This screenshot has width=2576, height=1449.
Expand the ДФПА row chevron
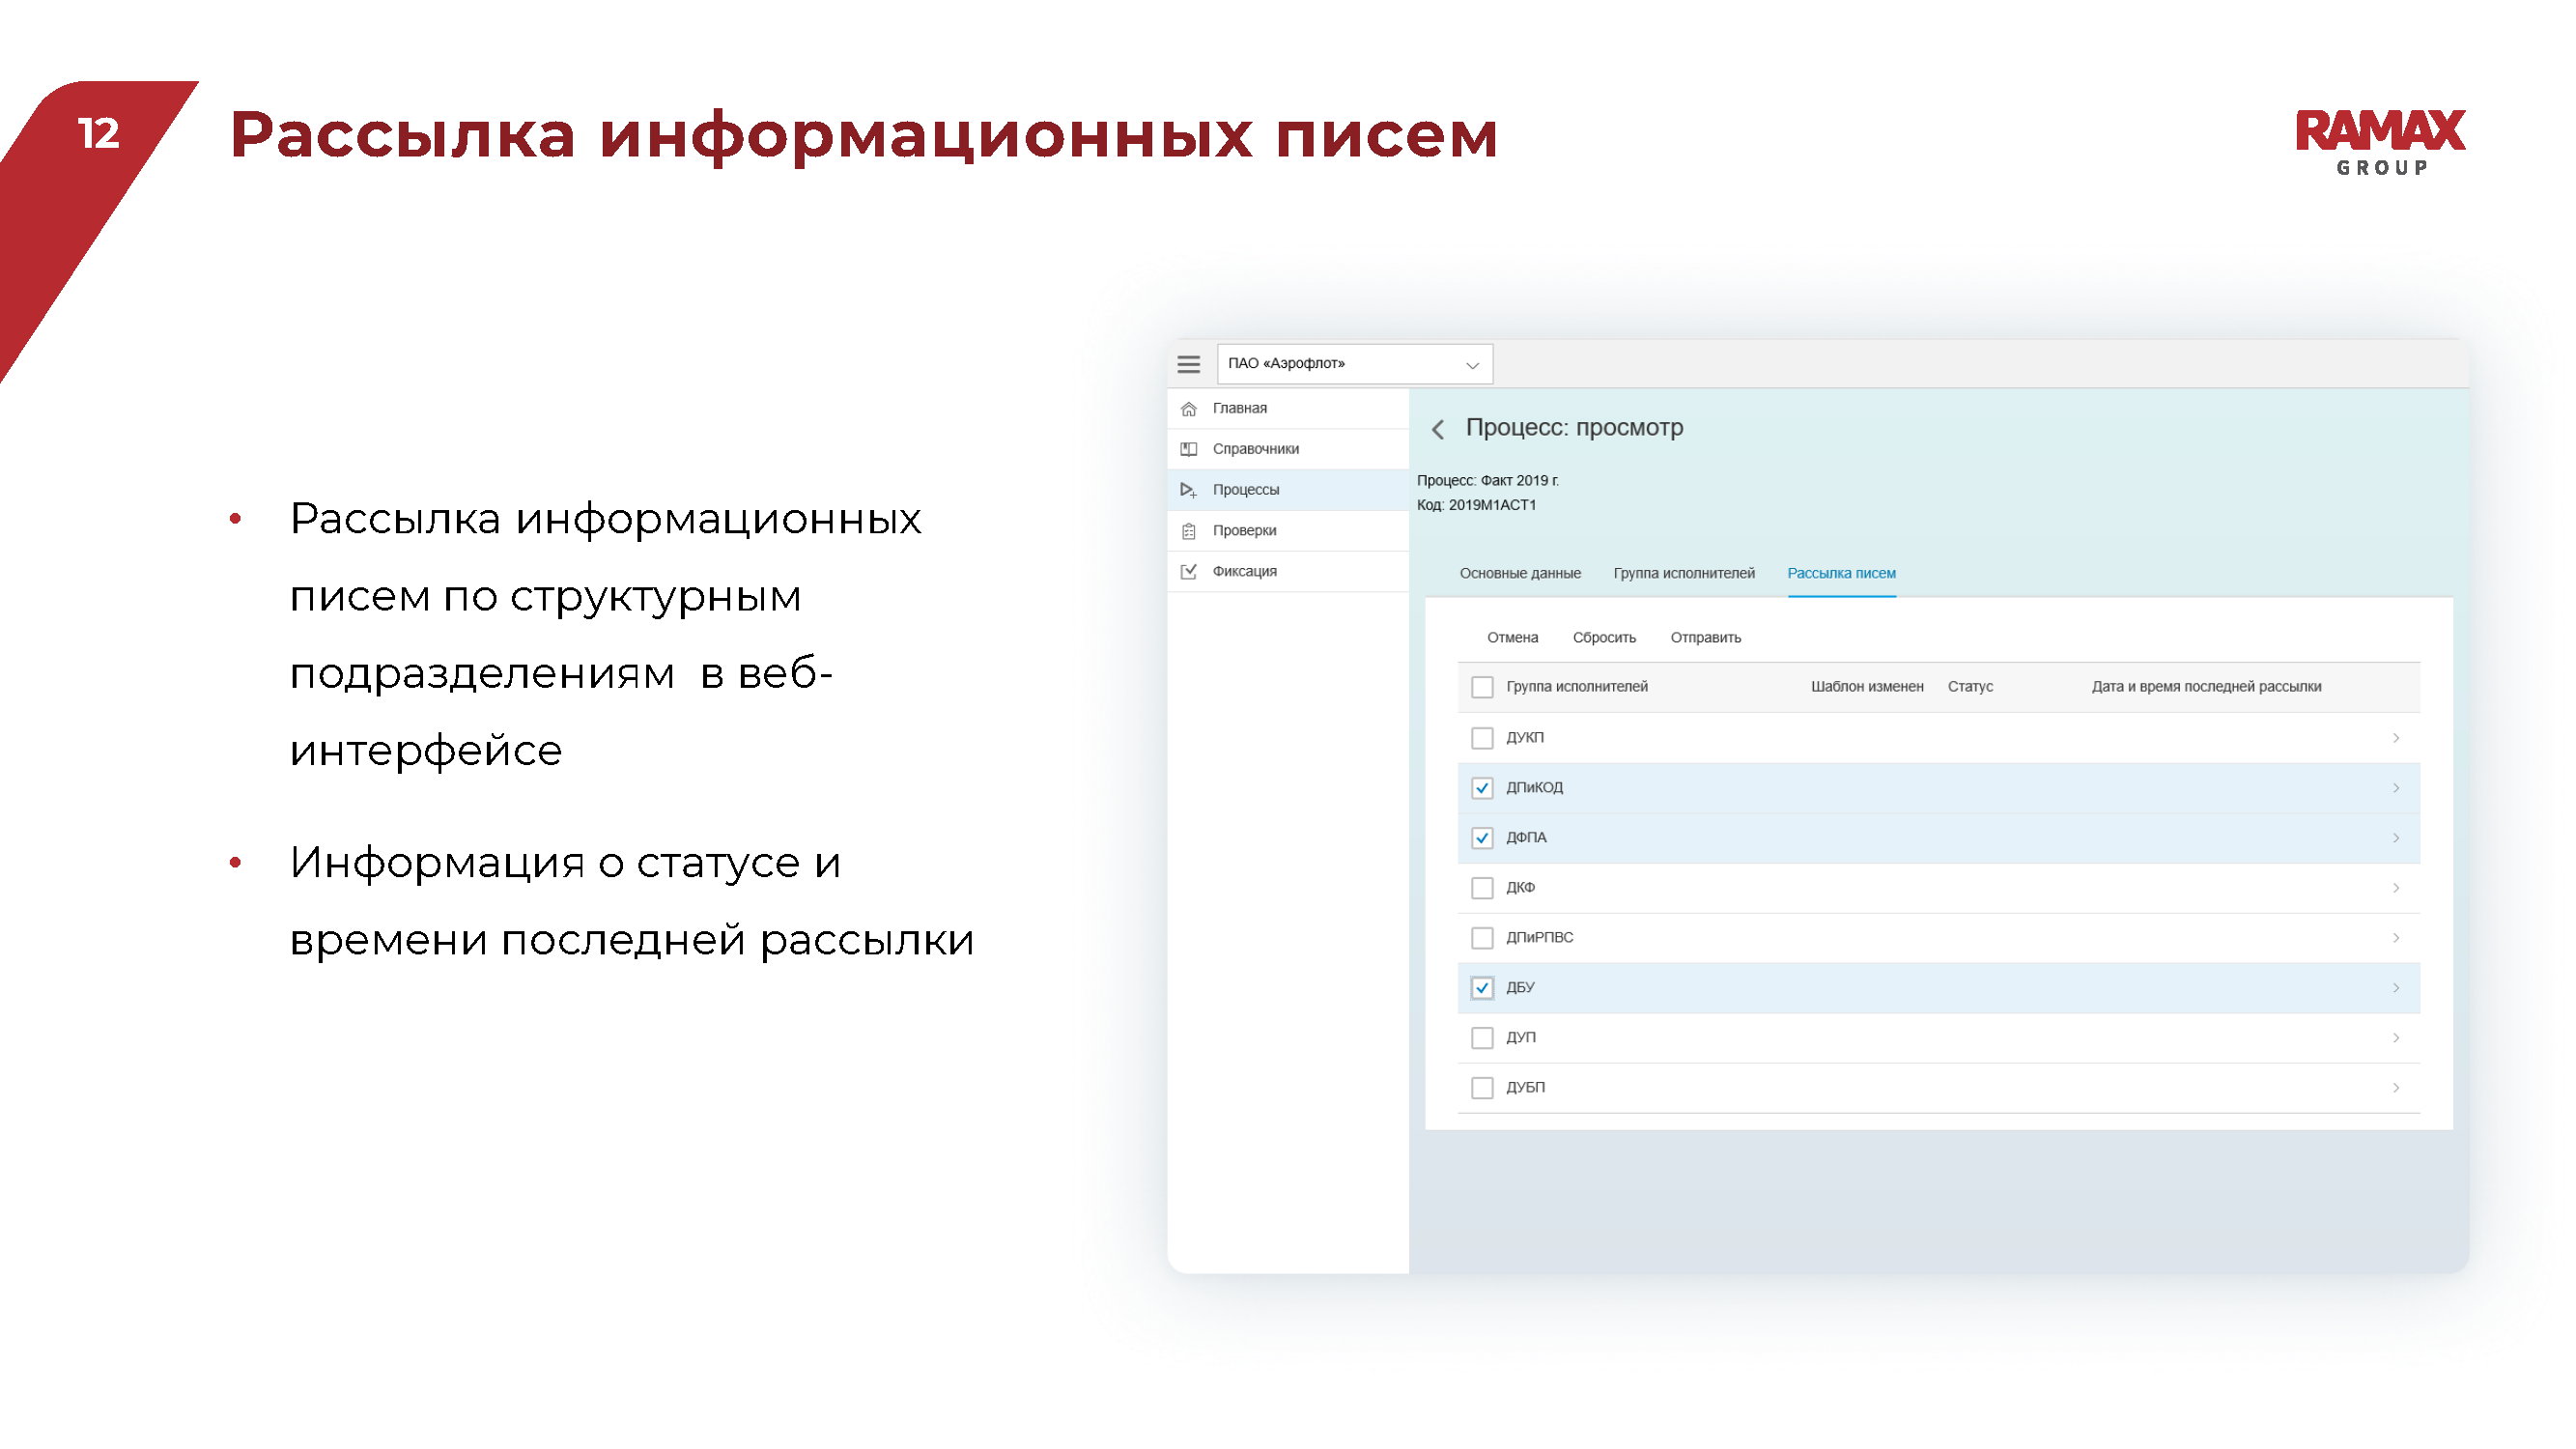(2395, 838)
